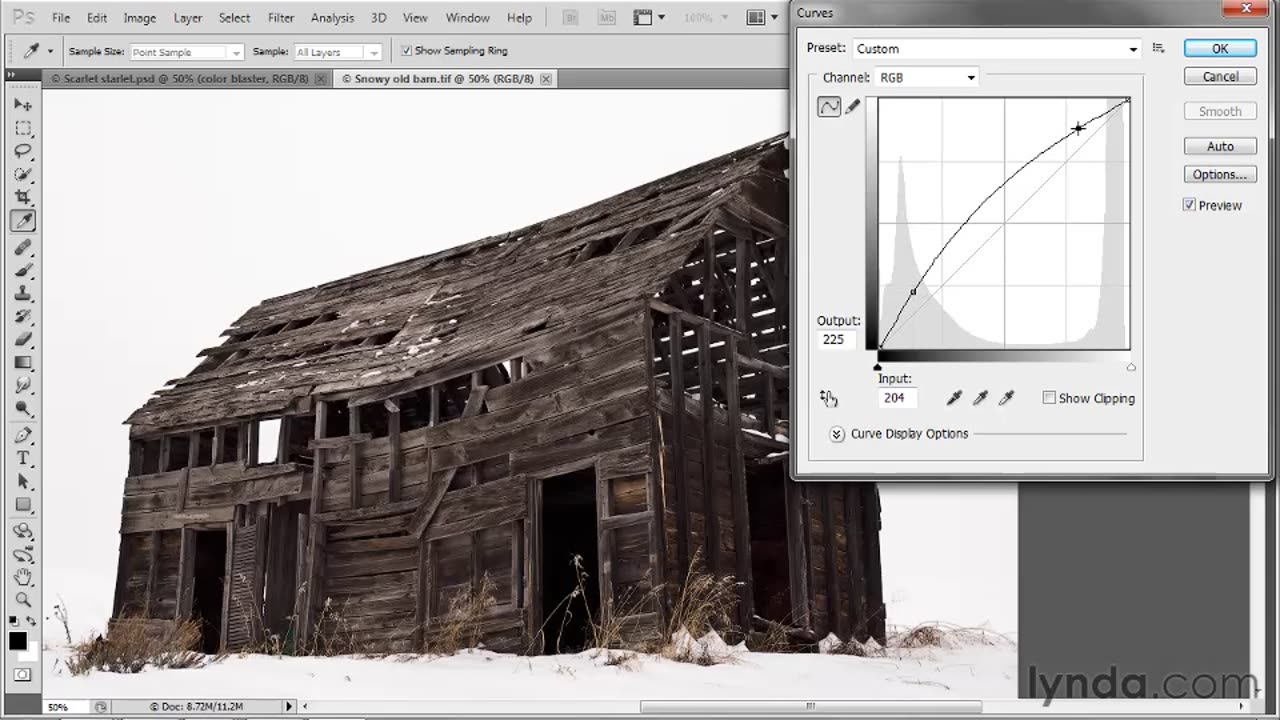Click the white point slider under the curve
The image size is (1280, 720).
[1131, 367]
